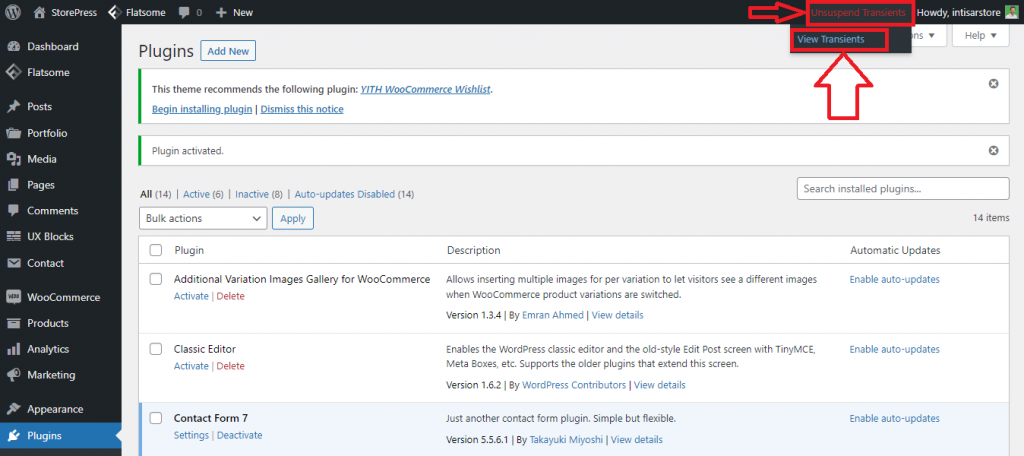
Task: Open YITH WooCommerce Wishlist link
Action: [425, 90]
